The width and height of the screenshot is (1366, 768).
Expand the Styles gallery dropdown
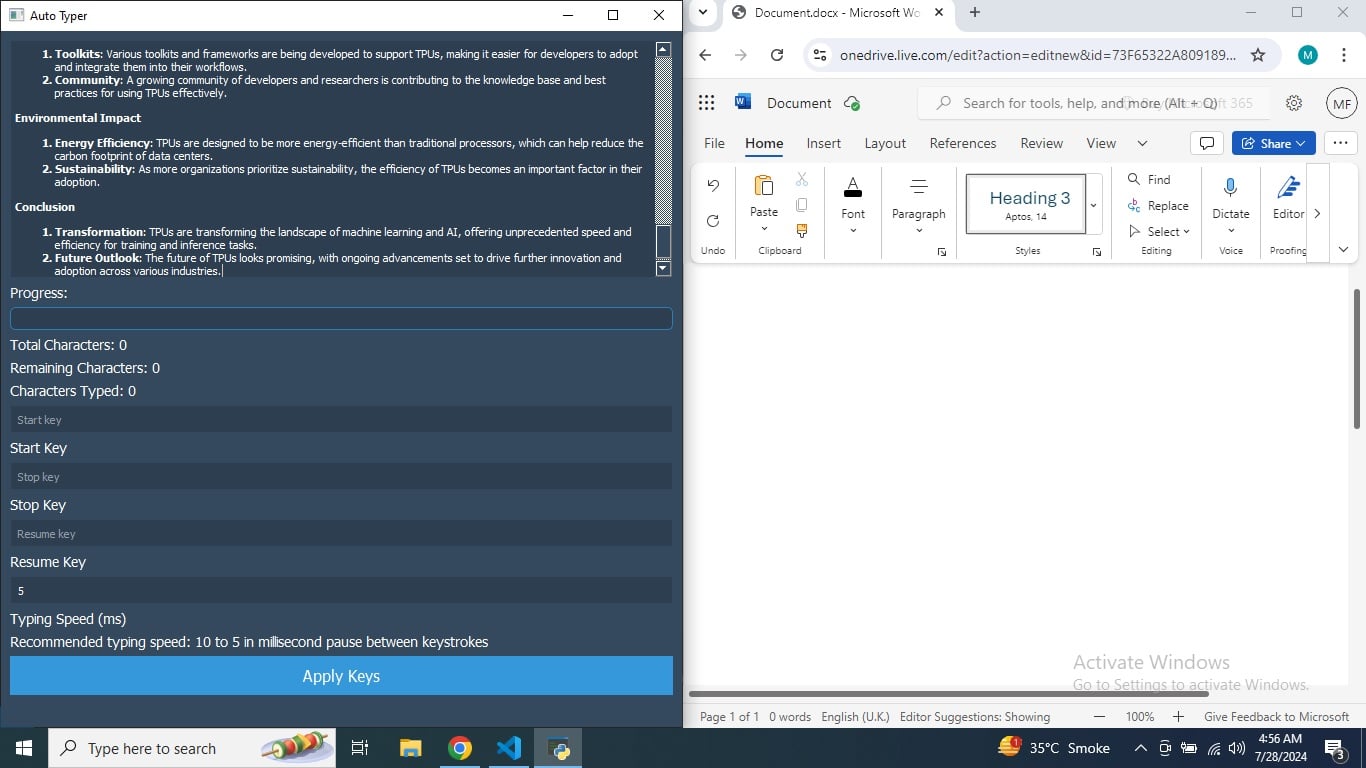pos(1094,205)
